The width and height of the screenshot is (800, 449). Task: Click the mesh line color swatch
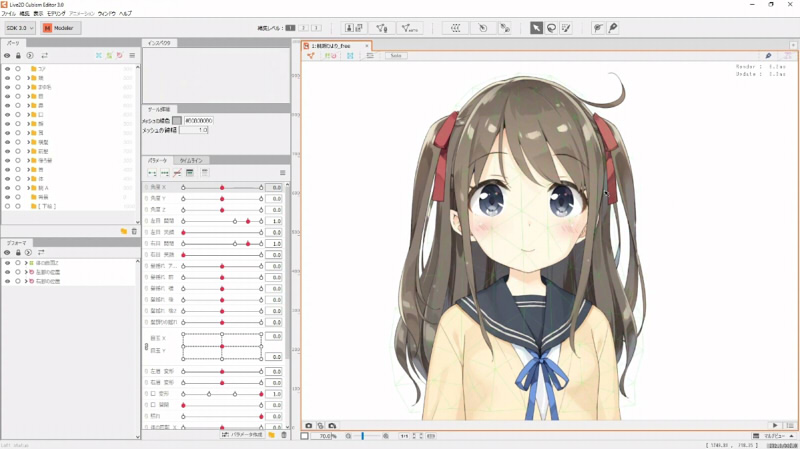coord(177,120)
